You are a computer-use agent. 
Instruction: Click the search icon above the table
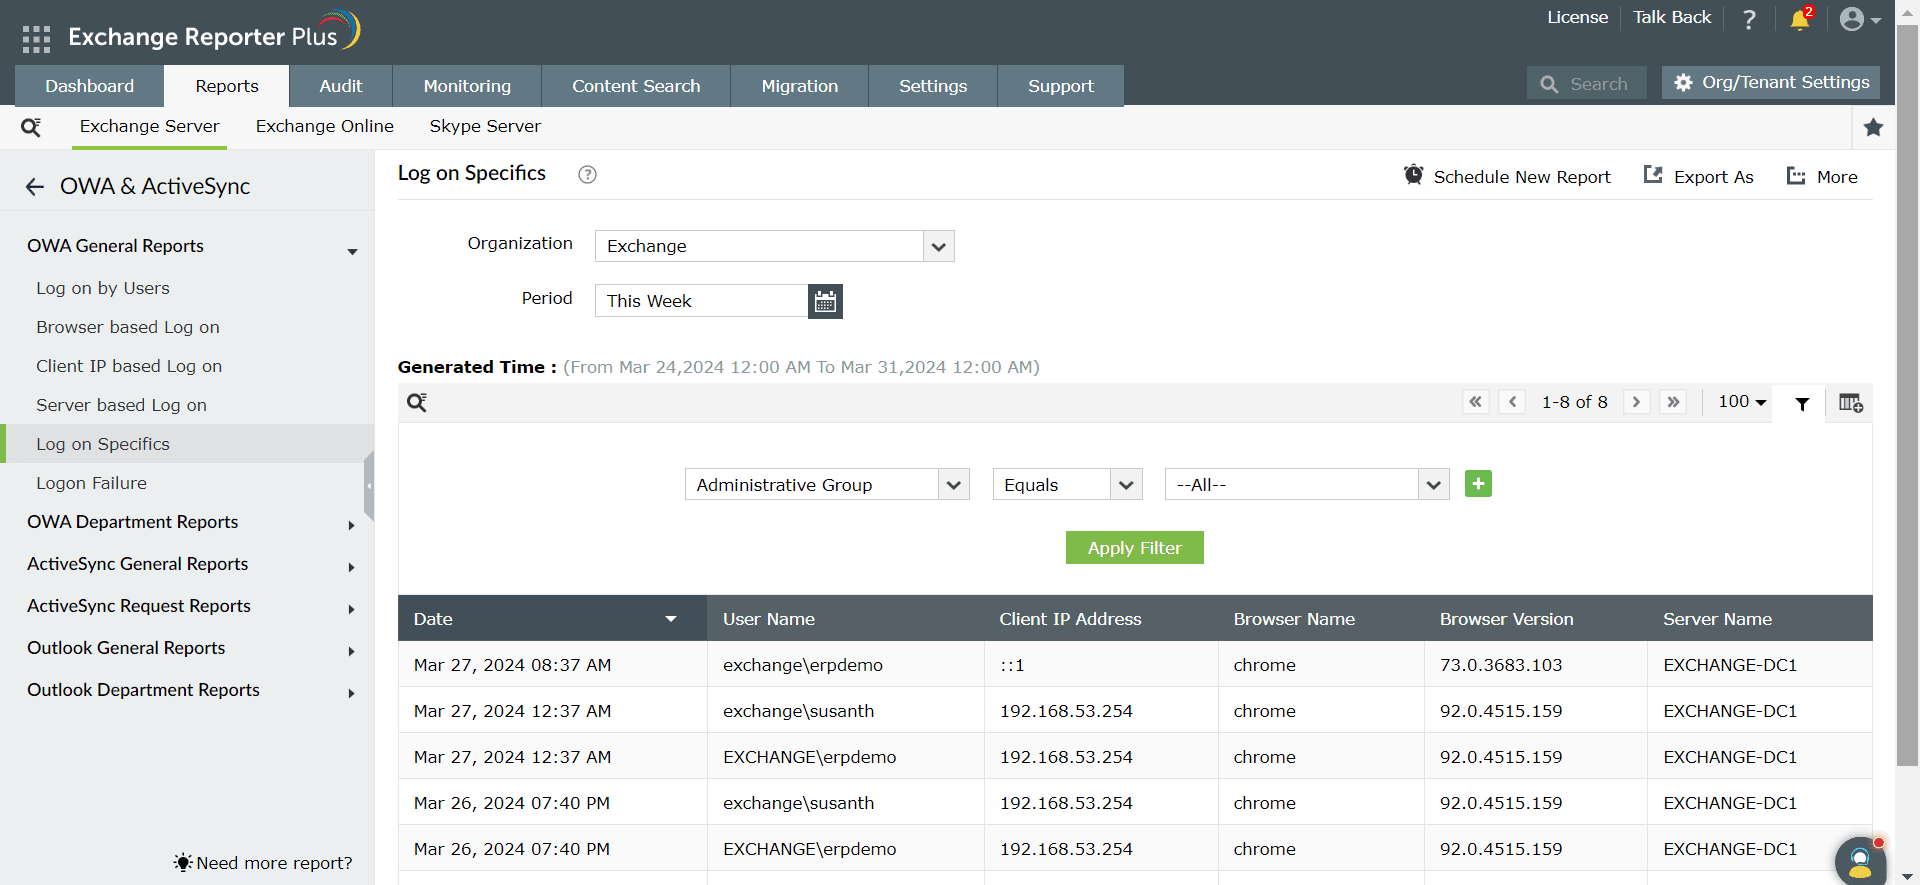coord(417,403)
